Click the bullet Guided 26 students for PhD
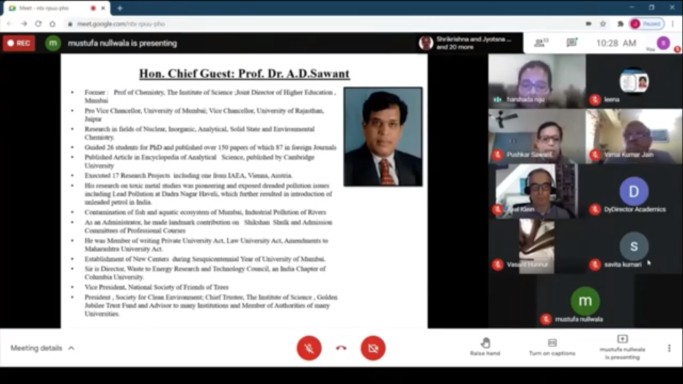The width and height of the screenshot is (683, 384). pyautogui.click(x=210, y=148)
